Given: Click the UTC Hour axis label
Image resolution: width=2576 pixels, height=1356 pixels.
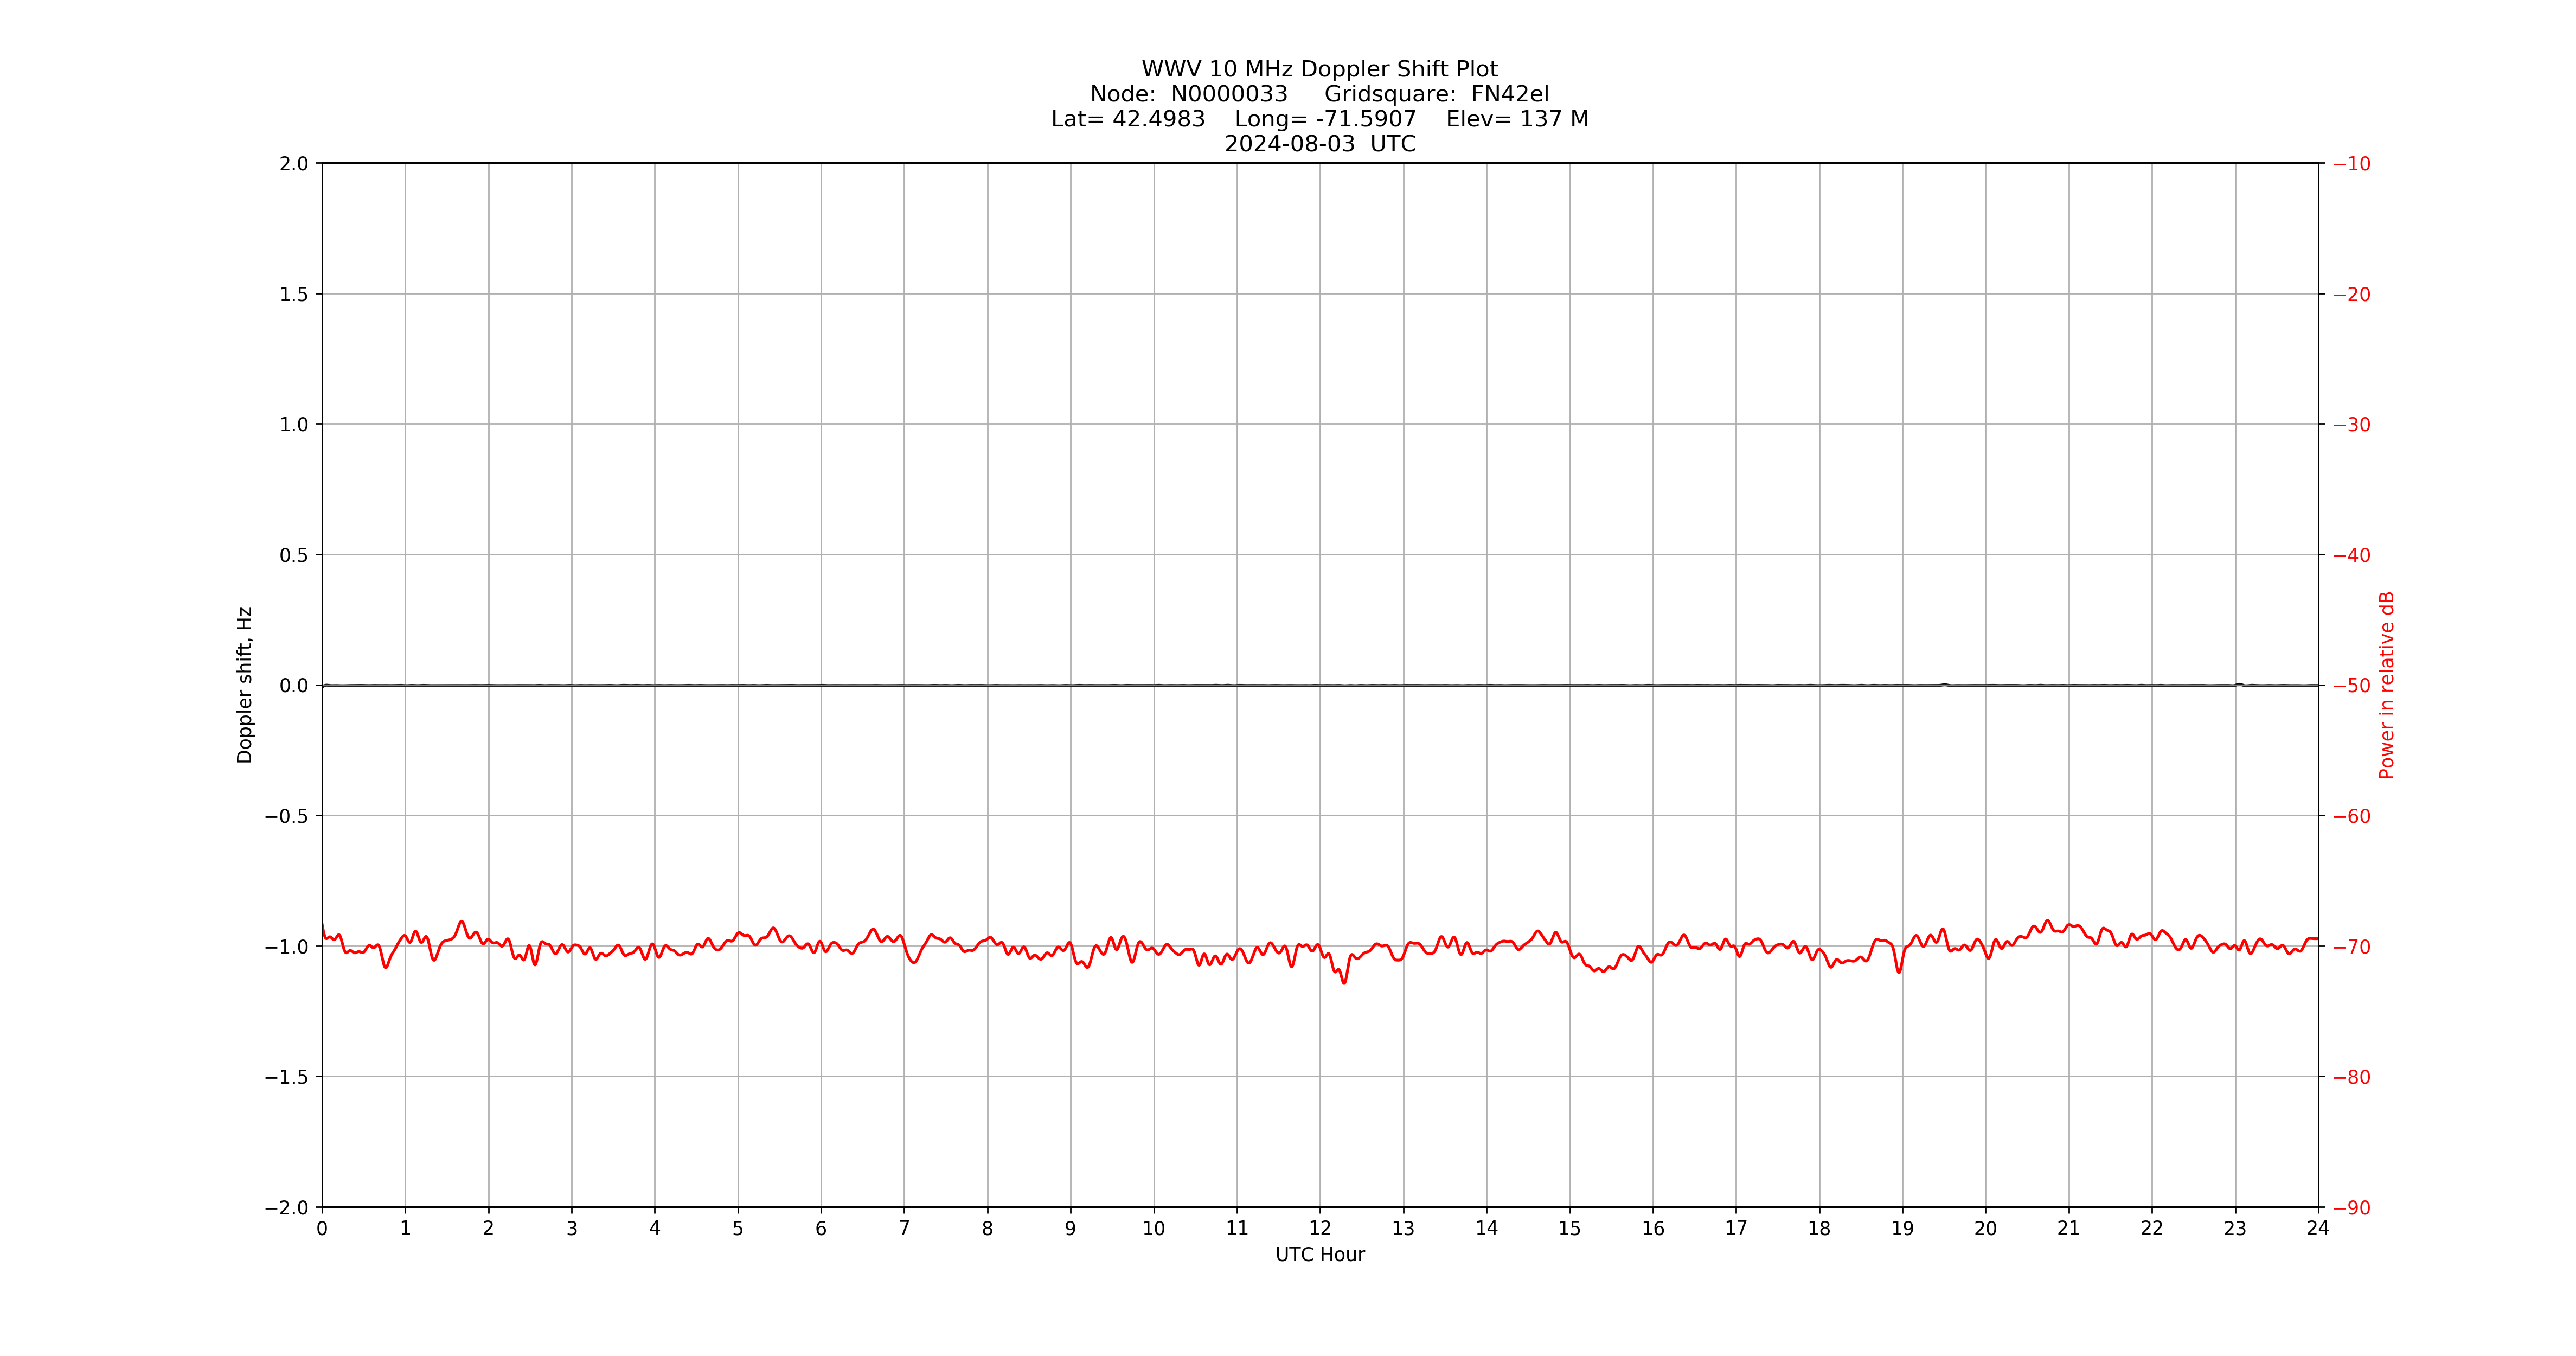Looking at the screenshot, I should (x=1322, y=1253).
